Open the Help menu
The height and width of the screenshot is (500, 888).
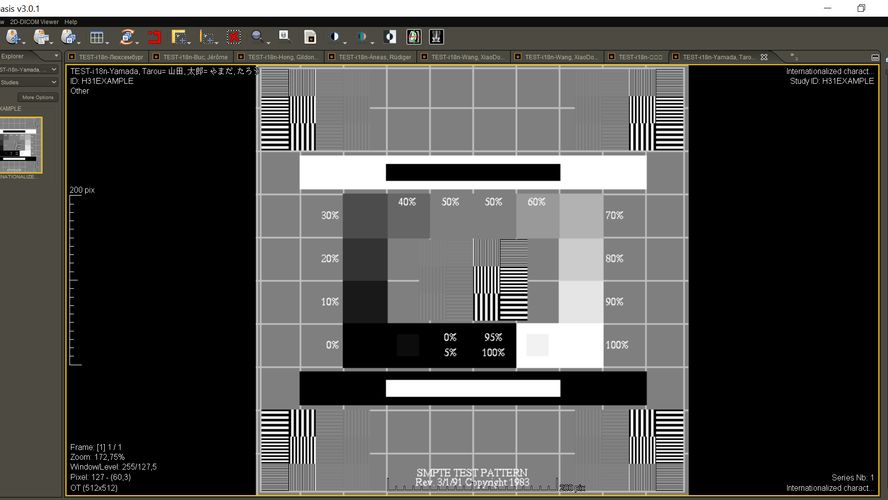tap(71, 21)
